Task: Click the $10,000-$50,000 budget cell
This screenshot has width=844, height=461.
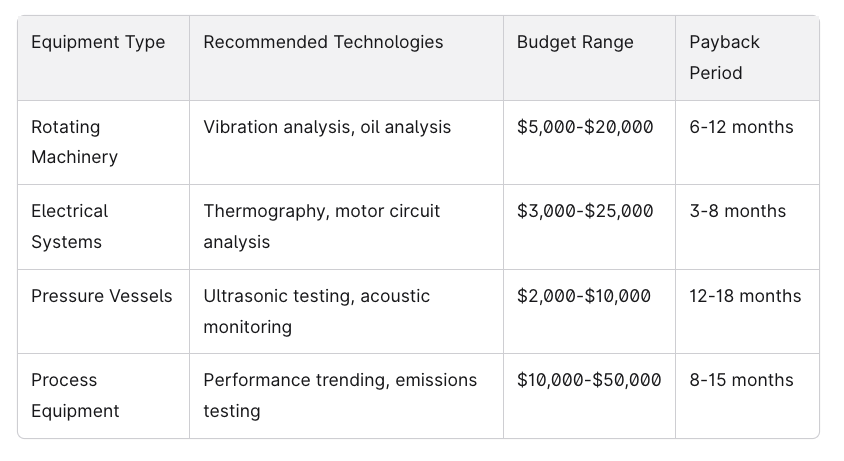Action: pyautogui.click(x=589, y=396)
